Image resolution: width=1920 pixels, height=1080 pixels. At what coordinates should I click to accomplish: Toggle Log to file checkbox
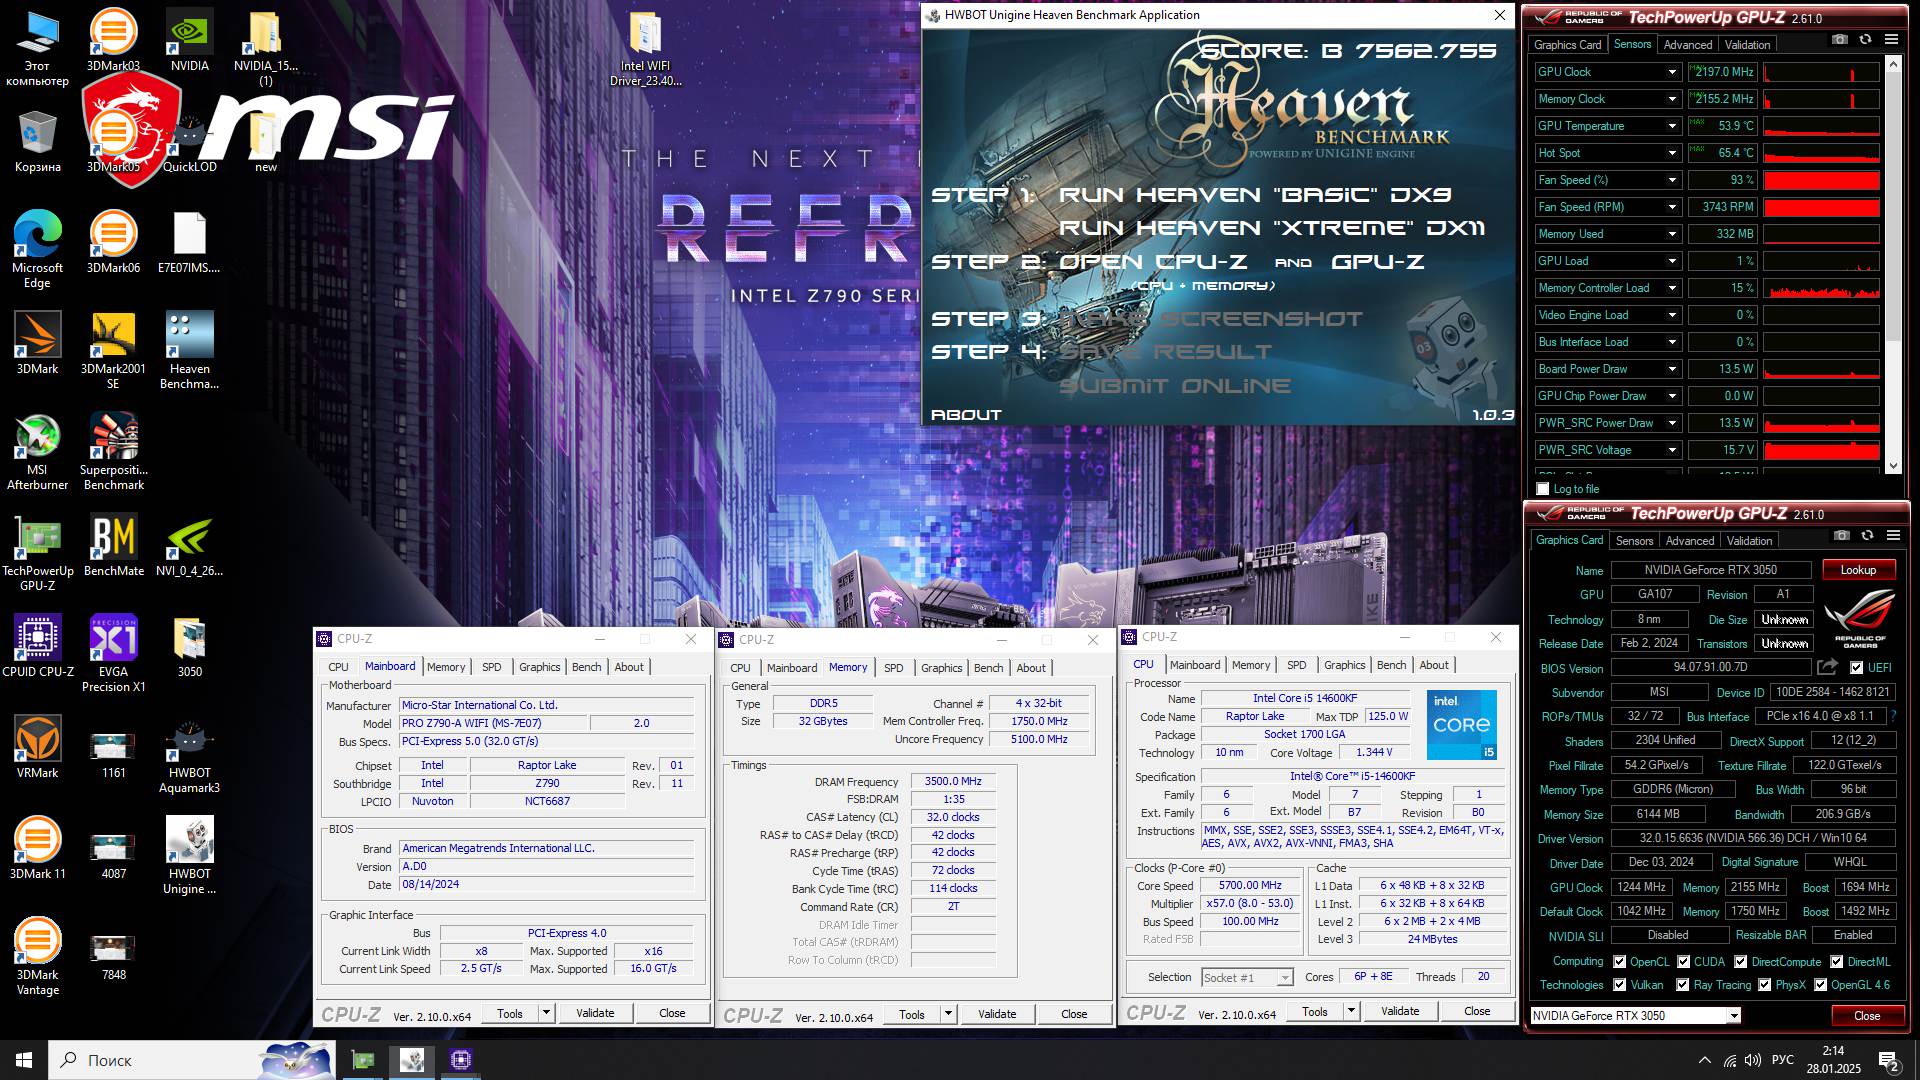(x=1543, y=489)
